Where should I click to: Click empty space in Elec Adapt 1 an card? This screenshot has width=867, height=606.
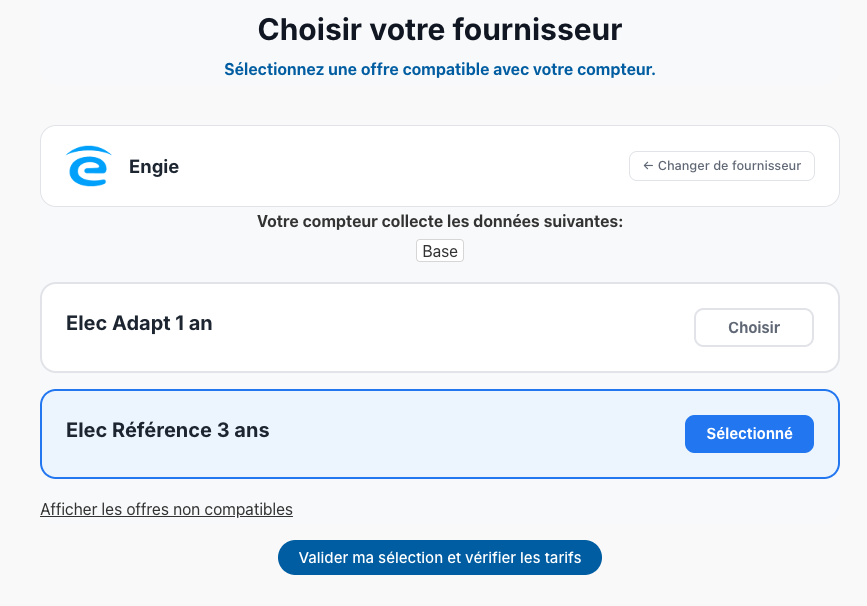coord(450,328)
